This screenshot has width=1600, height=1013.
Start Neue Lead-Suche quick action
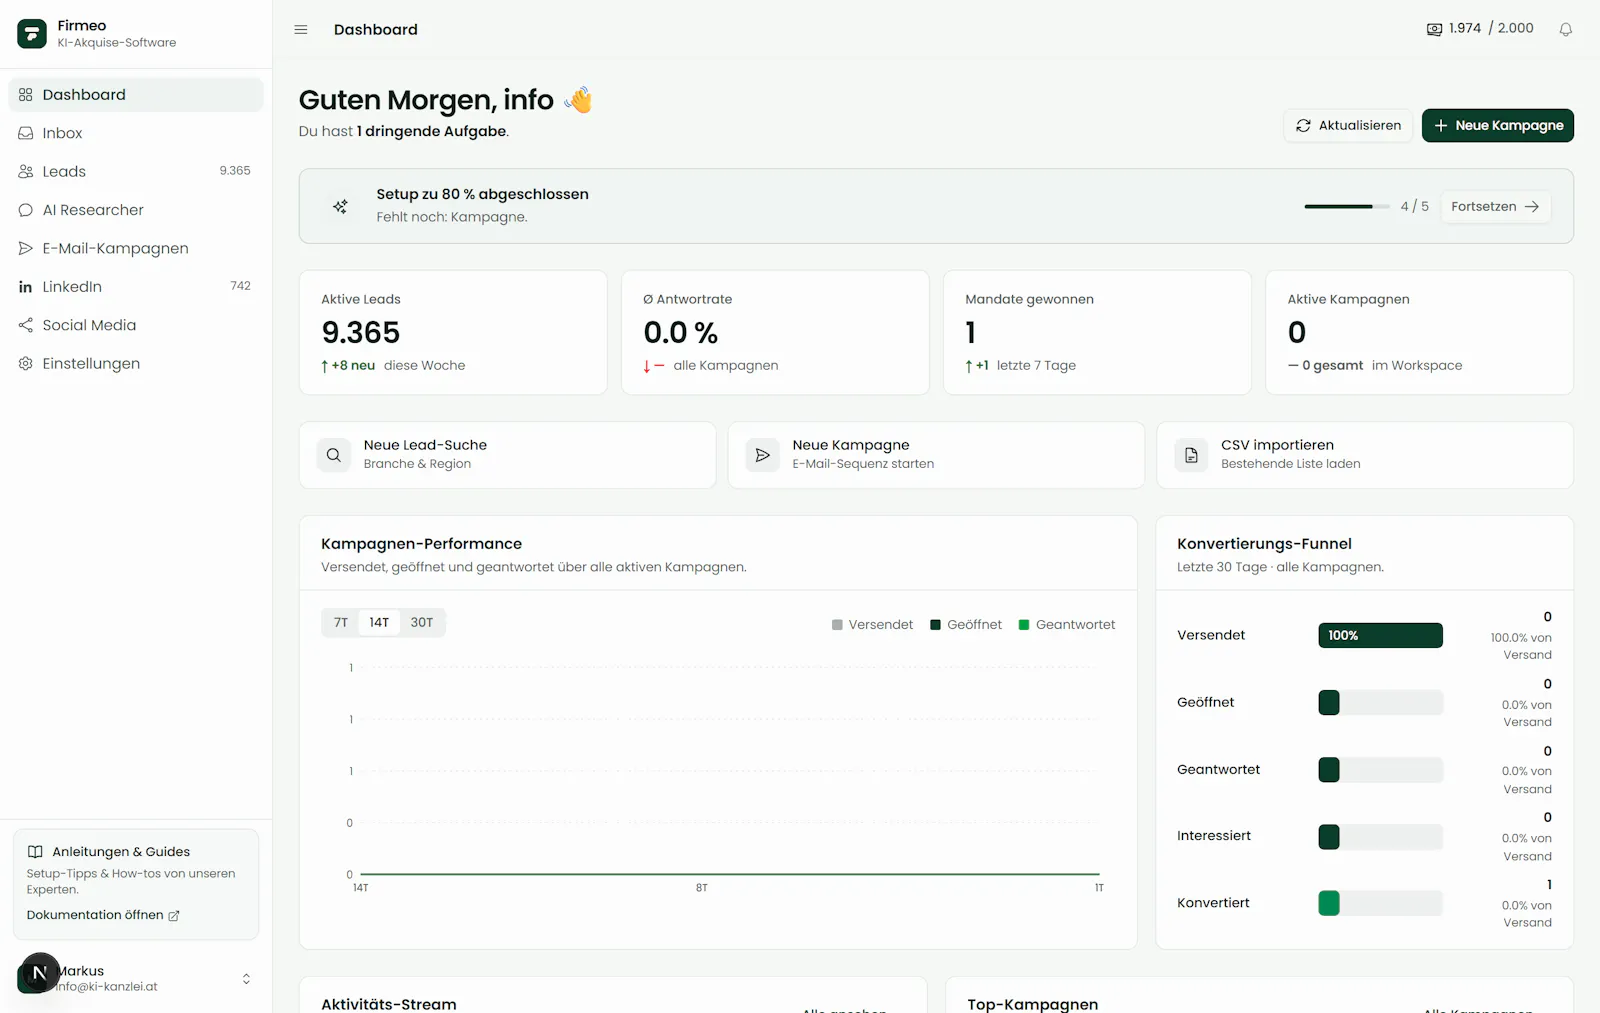pos(507,455)
